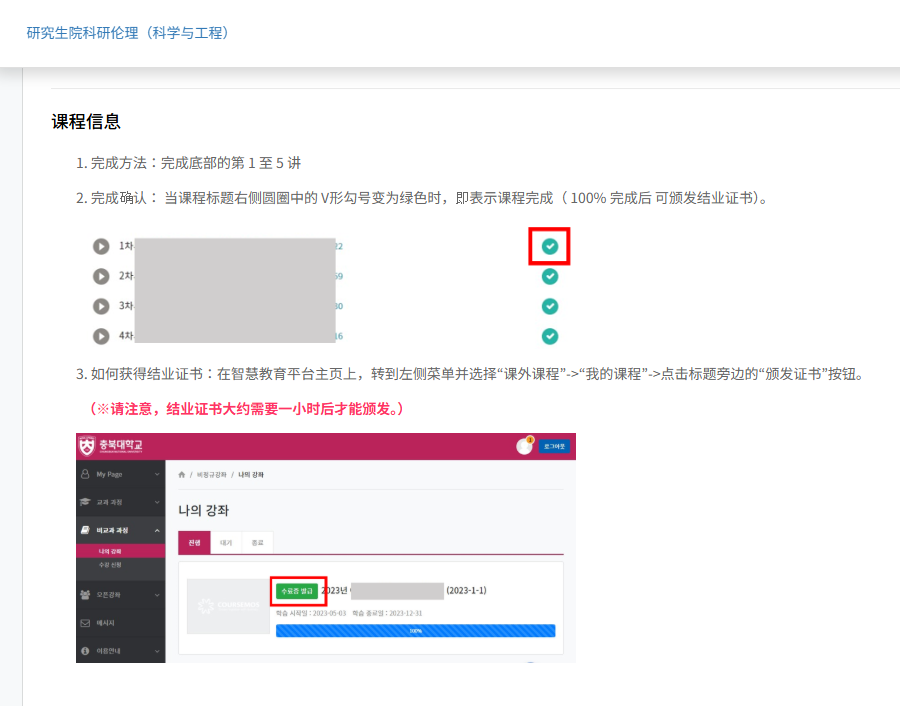Open the profile avatar with notification badge
Screen dimensions: 900x706
tap(525, 445)
